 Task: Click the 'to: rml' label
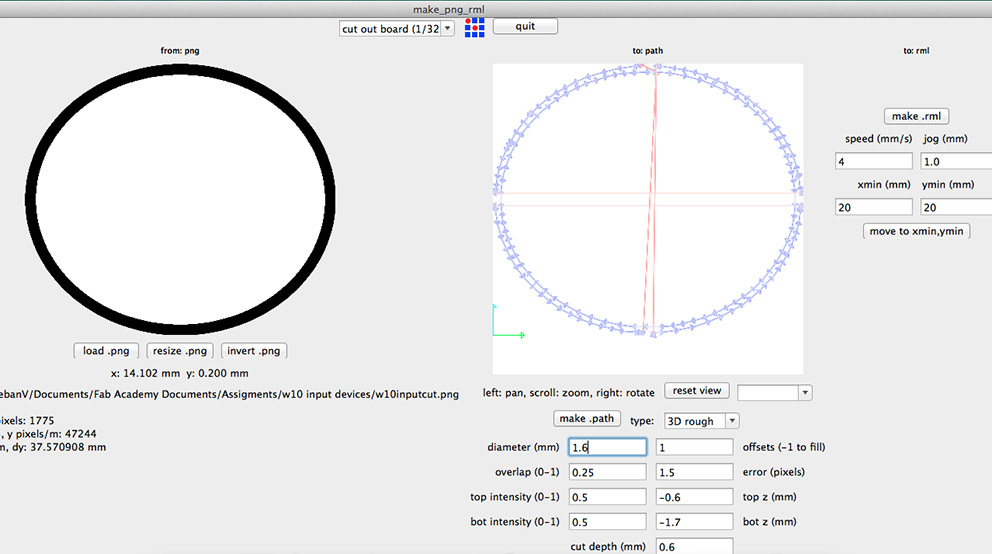(916, 51)
